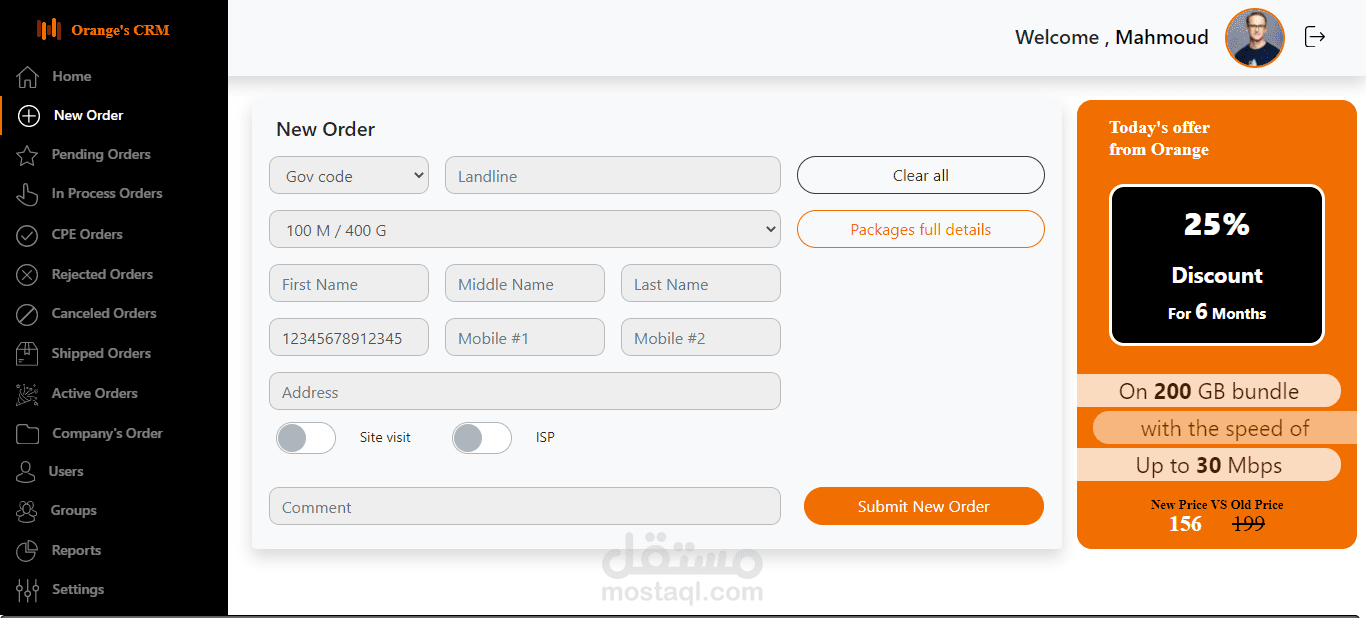1366x618 pixels.
Task: Click the First Name field
Action: (349, 283)
